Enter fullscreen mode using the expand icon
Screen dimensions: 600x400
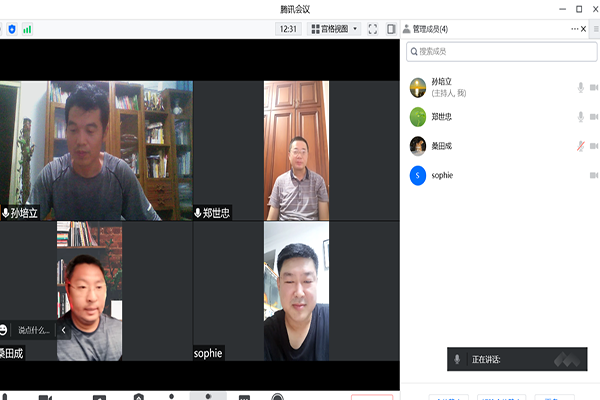pyautogui.click(x=373, y=29)
